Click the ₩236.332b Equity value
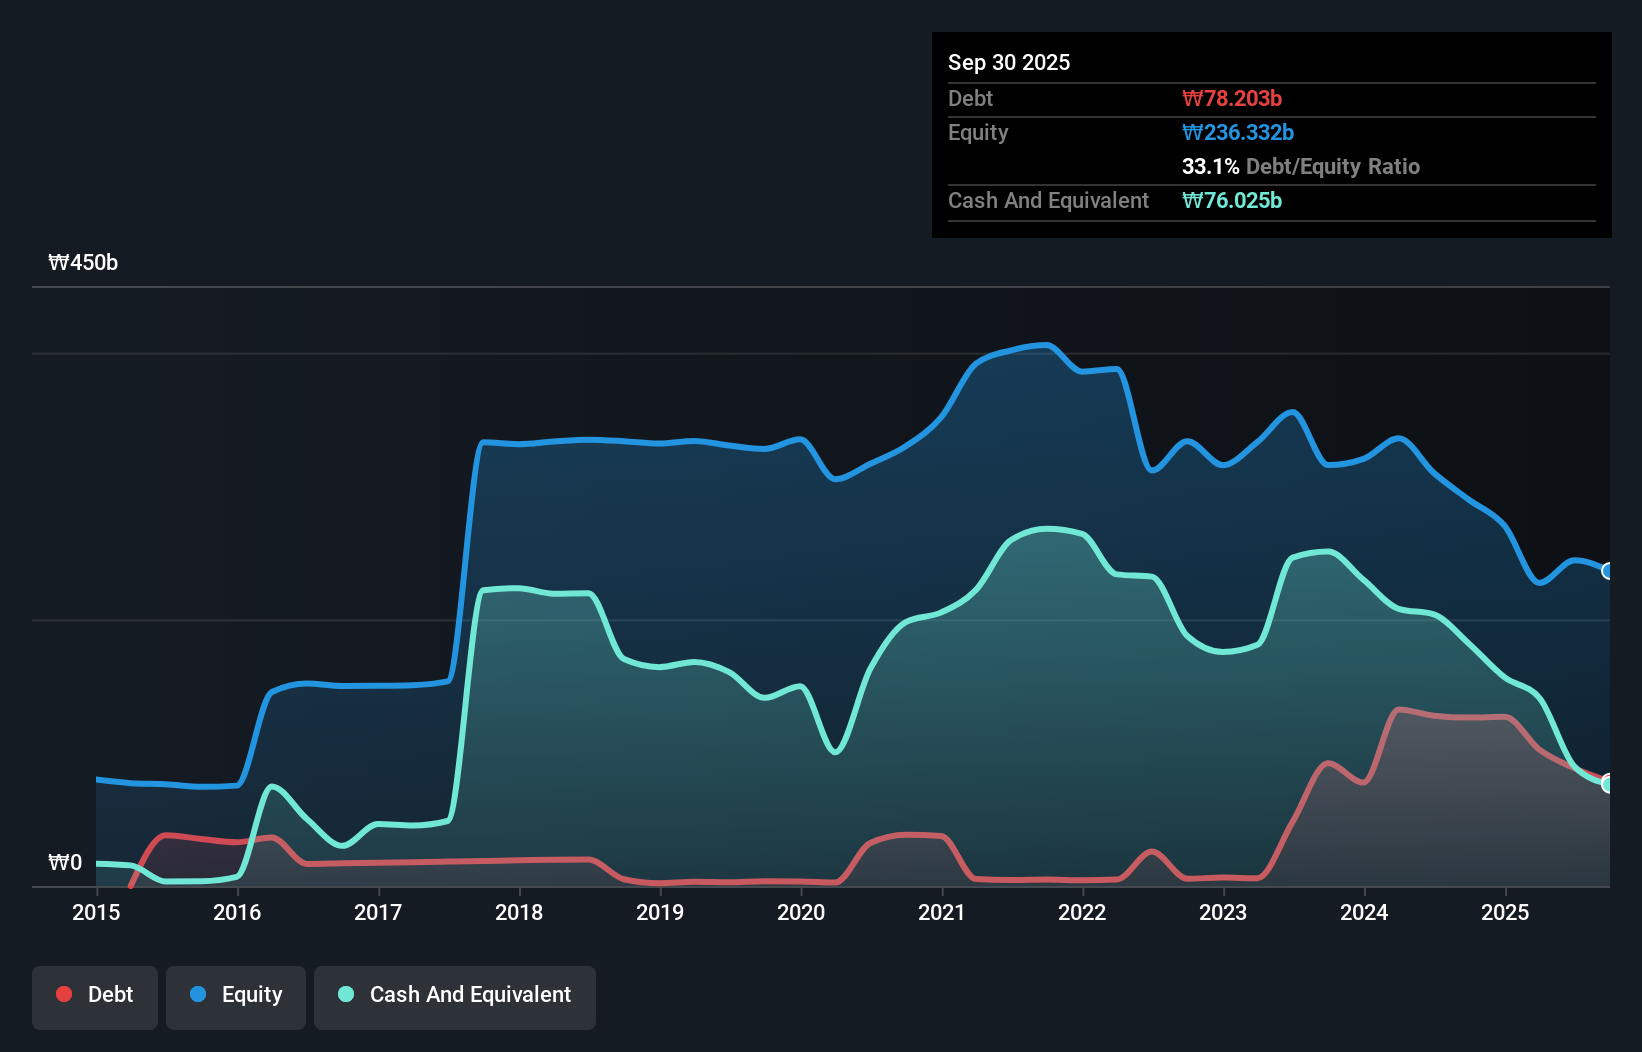The image size is (1642, 1052). tap(1238, 132)
